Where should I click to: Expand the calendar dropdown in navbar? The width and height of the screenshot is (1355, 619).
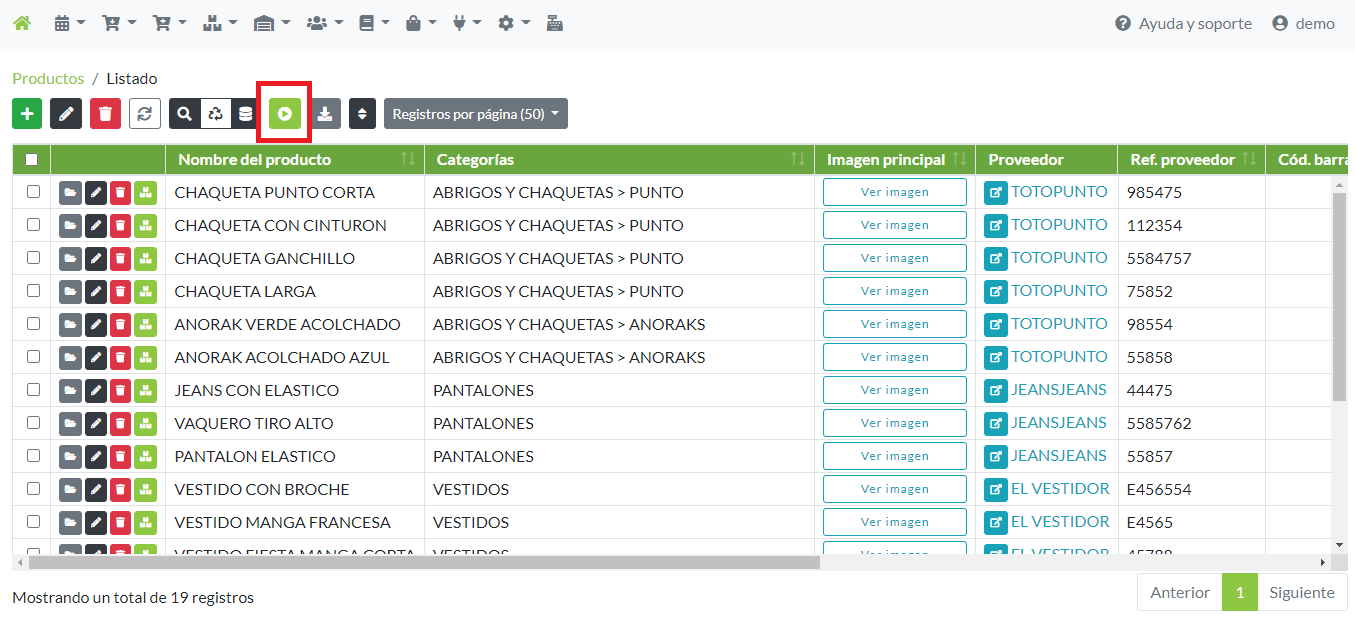click(69, 23)
